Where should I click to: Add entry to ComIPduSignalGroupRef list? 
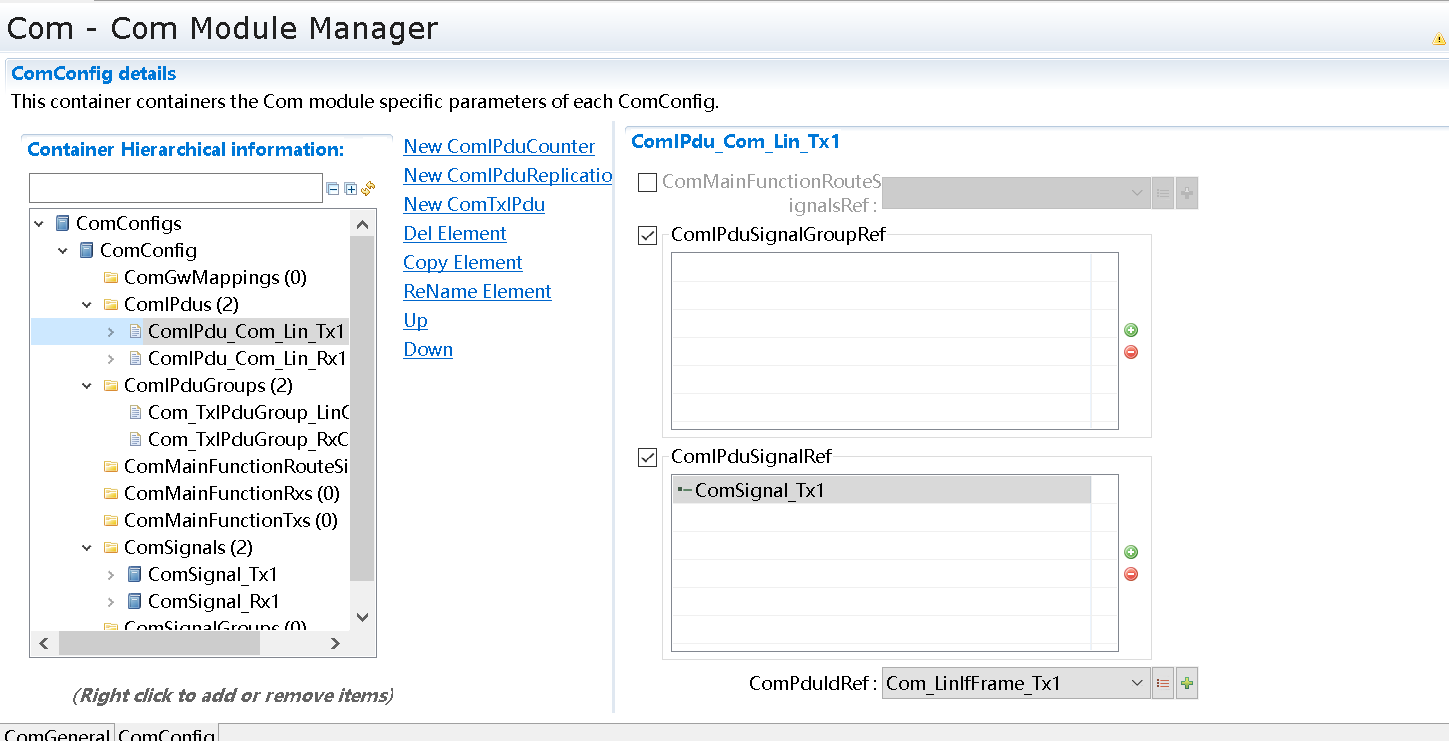[x=1131, y=330]
